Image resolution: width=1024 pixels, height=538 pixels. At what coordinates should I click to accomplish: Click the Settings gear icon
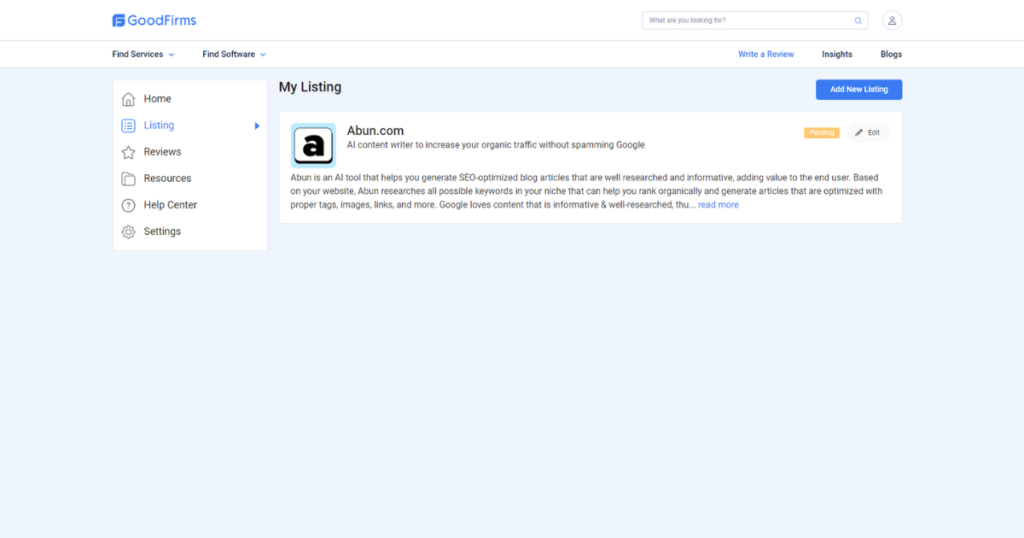pos(129,232)
